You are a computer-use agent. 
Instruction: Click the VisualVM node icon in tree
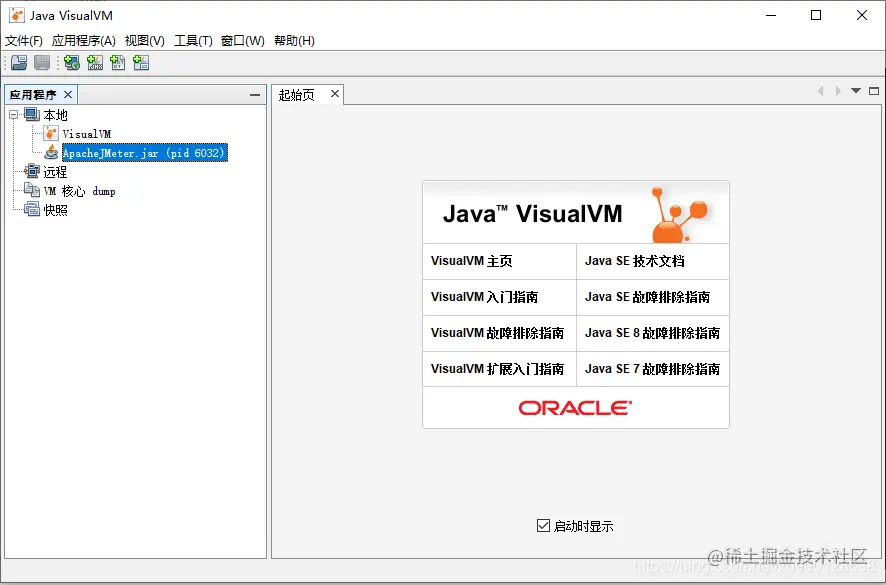tap(51, 133)
